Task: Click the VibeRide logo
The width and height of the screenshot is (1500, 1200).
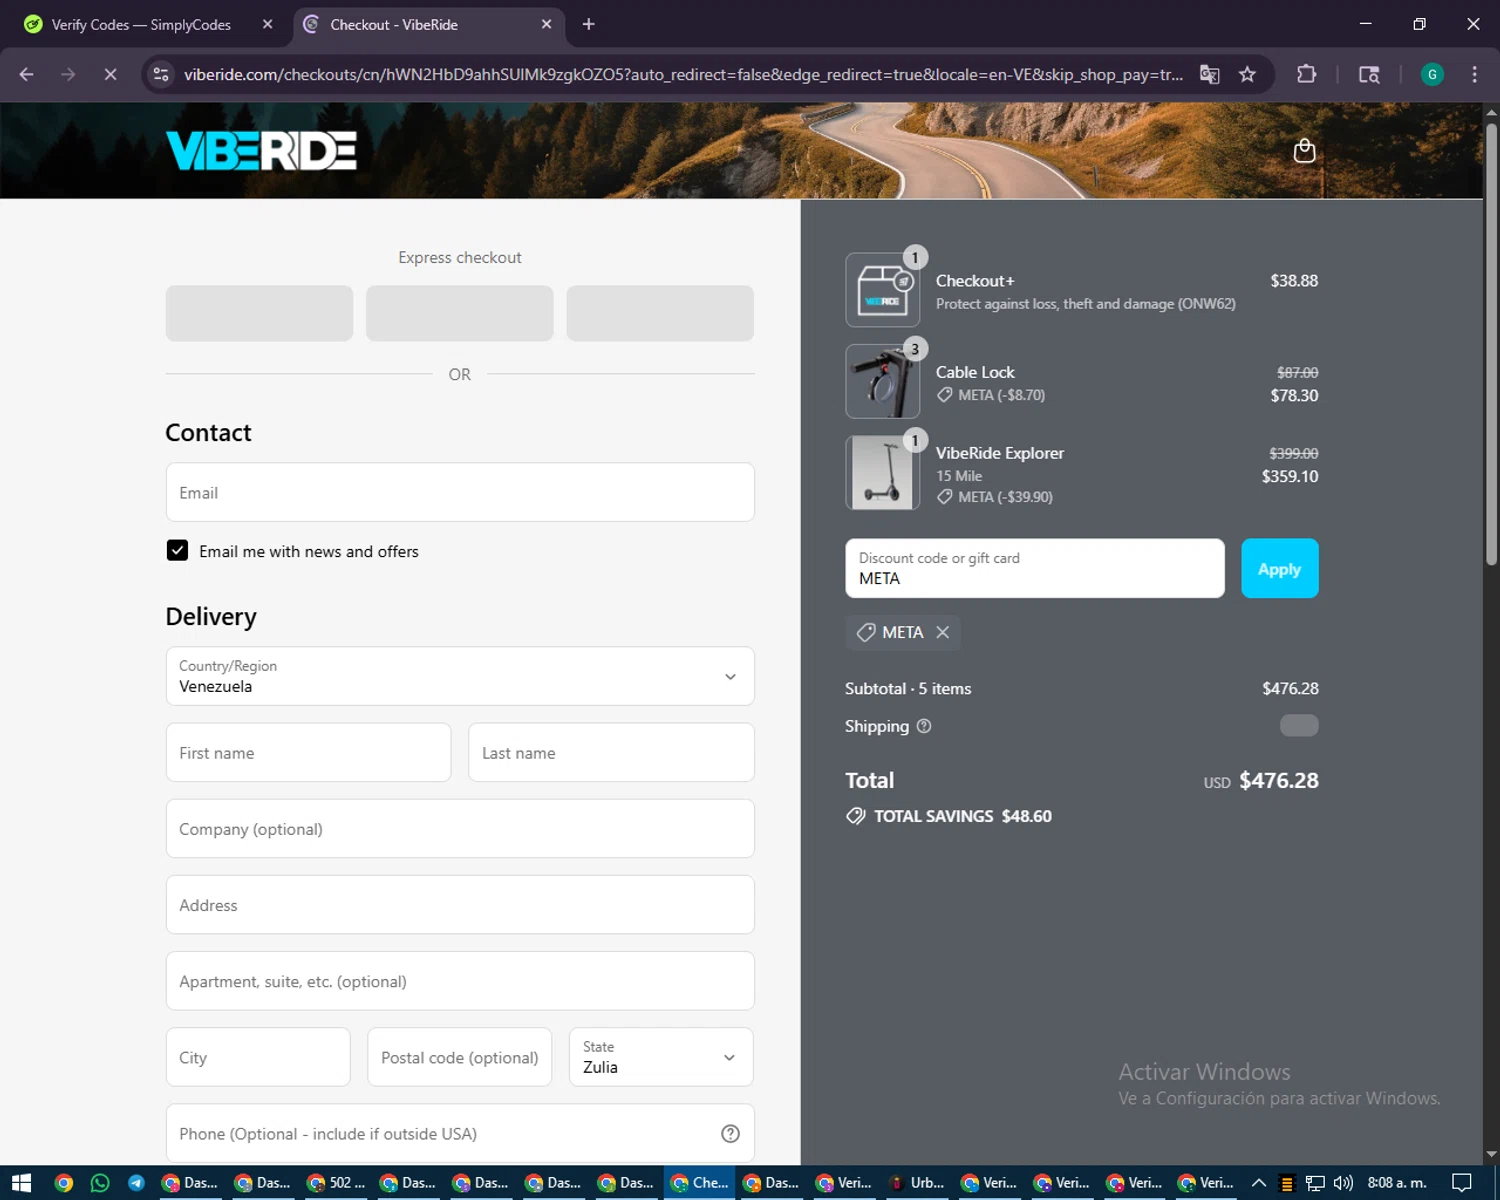Action: tap(261, 150)
